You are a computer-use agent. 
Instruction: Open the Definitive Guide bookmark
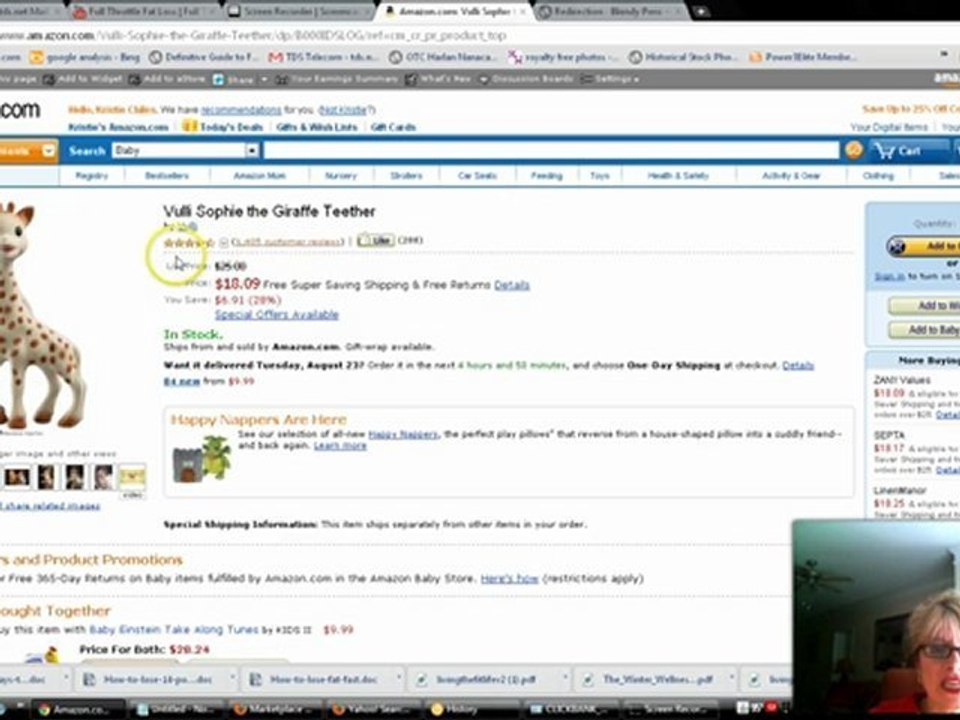point(205,57)
